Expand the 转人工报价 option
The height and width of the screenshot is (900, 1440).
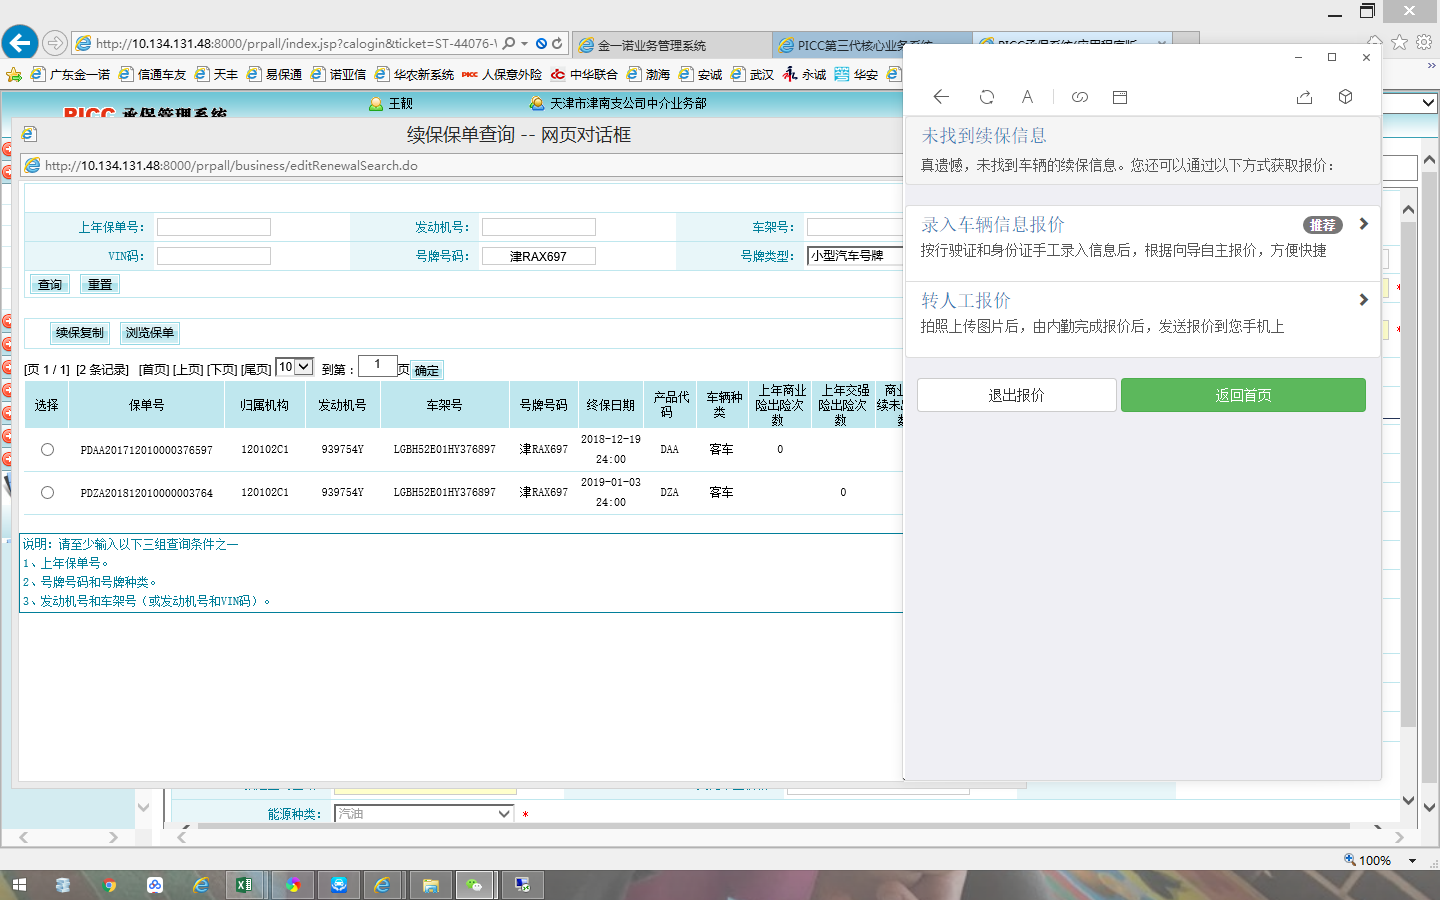coord(1363,300)
